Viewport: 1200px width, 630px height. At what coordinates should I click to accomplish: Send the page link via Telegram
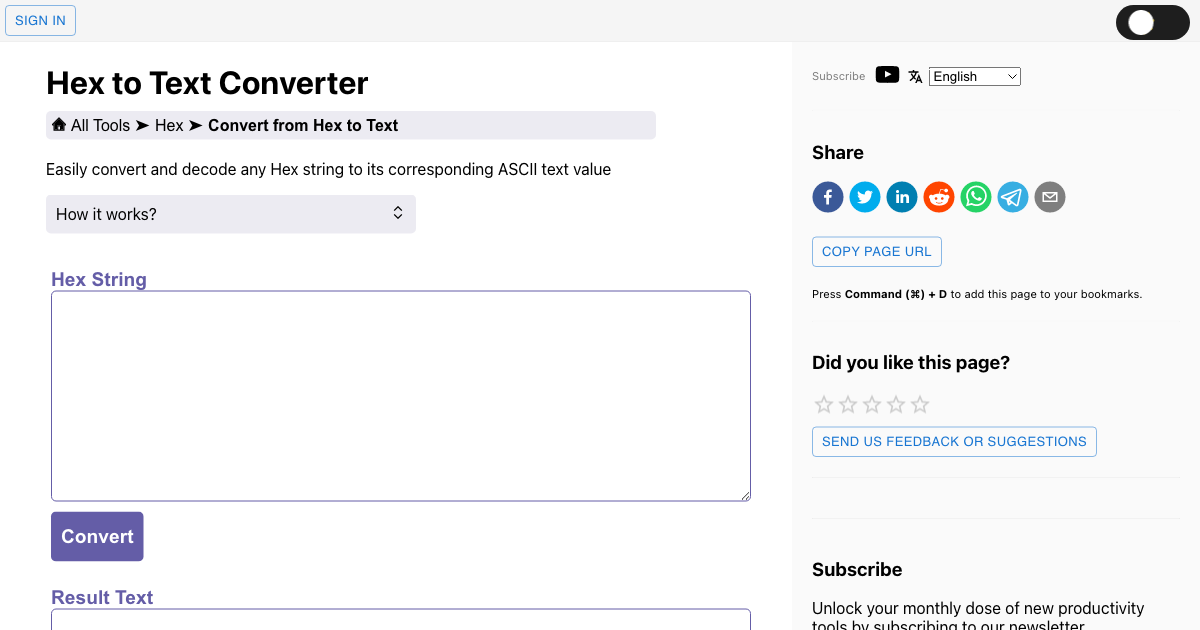pyautogui.click(x=1012, y=197)
